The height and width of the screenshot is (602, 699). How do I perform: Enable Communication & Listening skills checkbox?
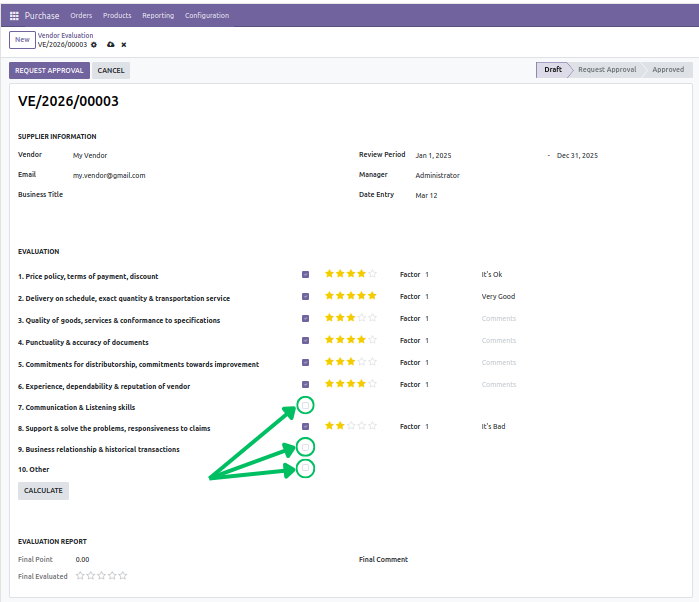click(305, 406)
